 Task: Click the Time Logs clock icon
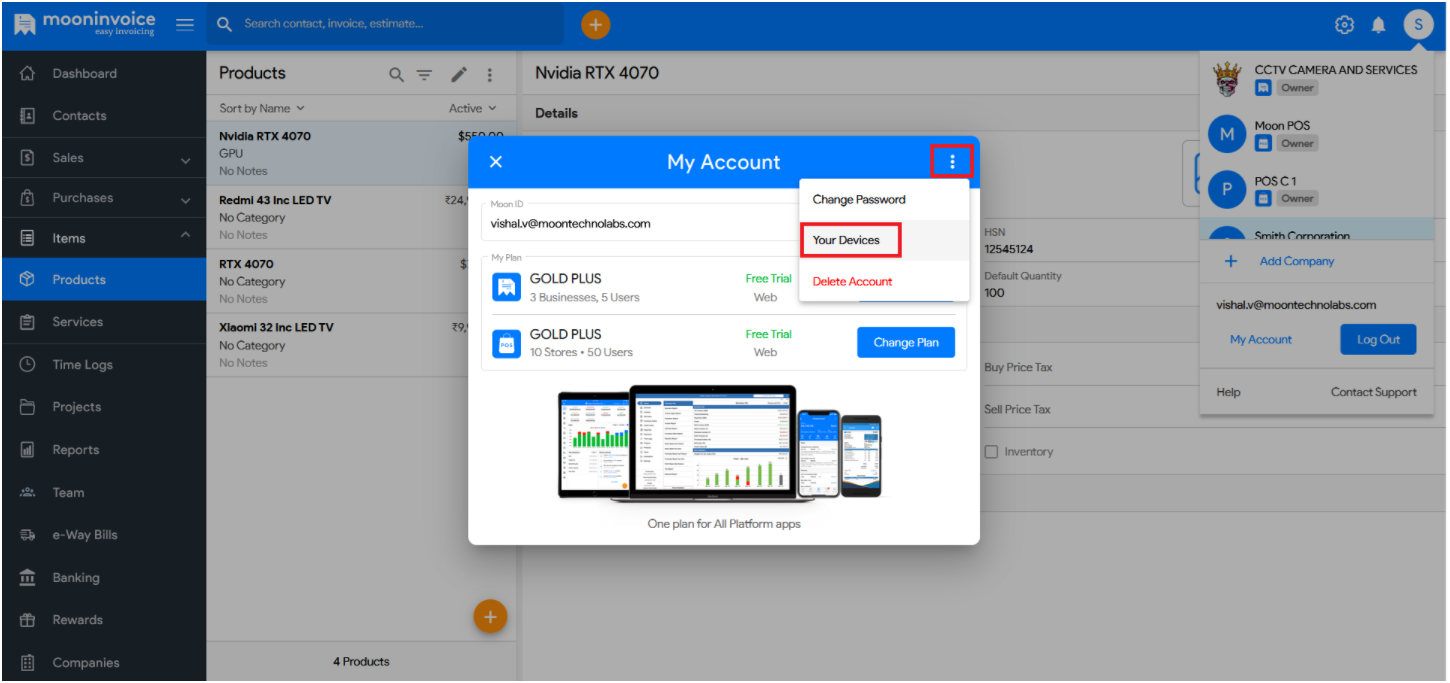click(x=28, y=365)
